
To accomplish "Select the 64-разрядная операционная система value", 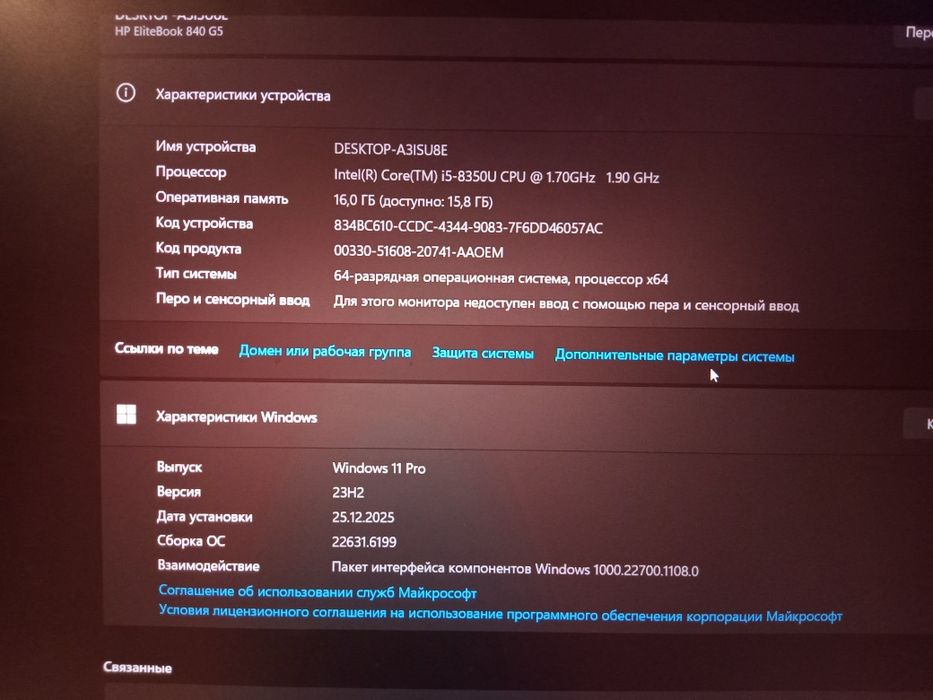I will click(500, 278).
